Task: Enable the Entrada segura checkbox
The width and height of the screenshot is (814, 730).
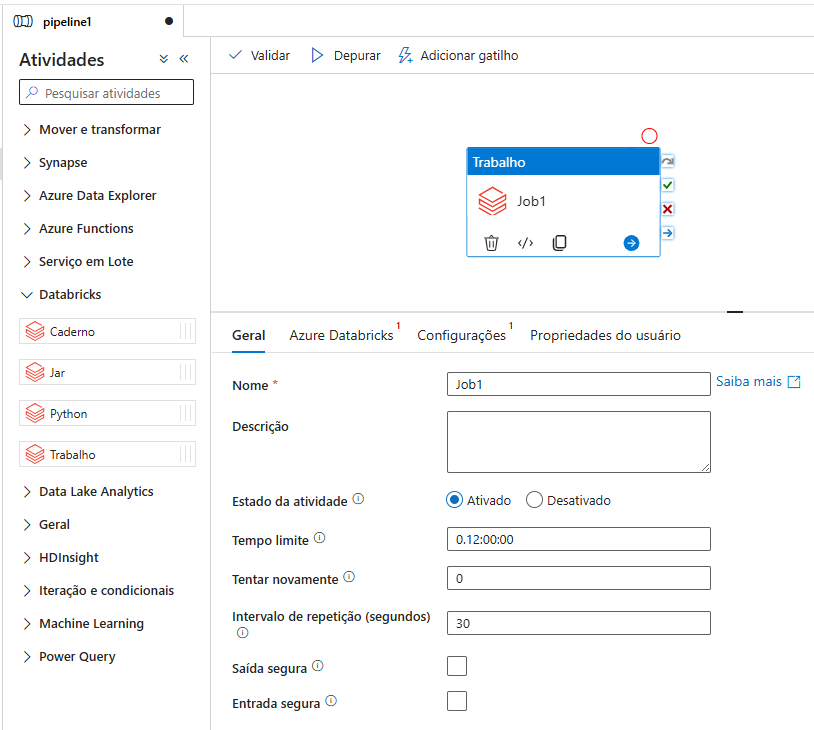Action: pos(457,701)
